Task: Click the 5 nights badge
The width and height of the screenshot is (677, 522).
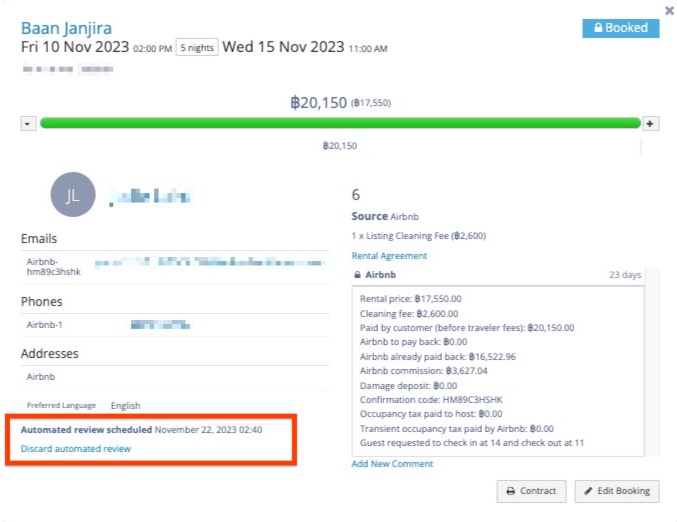Action: pos(196,47)
